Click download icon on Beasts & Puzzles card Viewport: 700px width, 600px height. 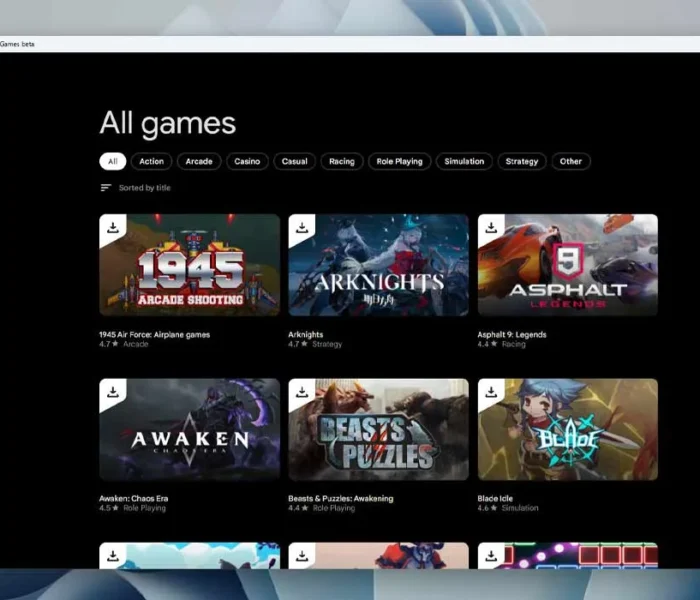click(x=302, y=392)
